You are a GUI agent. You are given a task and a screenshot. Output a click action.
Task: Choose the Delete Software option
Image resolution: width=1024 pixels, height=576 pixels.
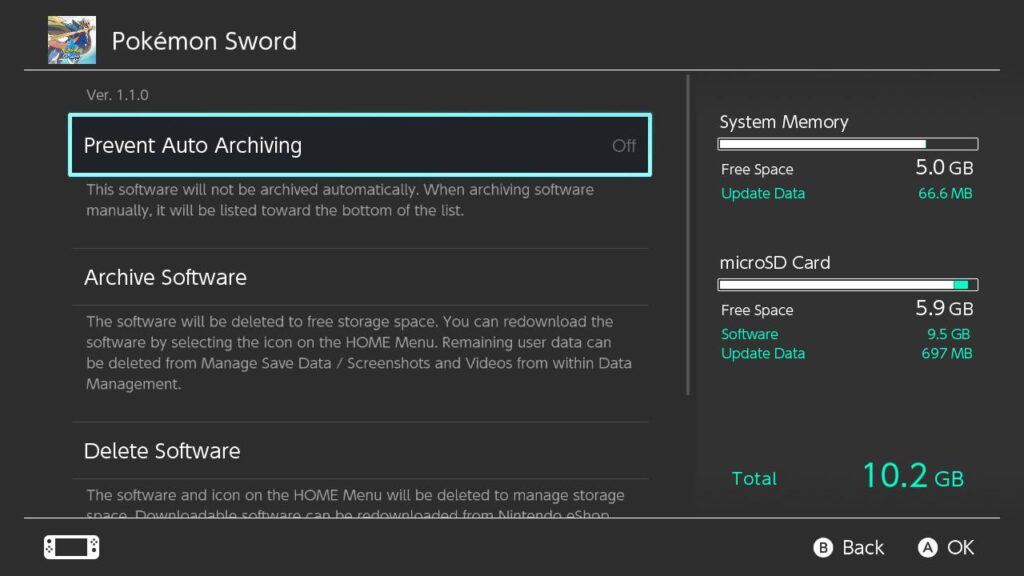coord(360,451)
